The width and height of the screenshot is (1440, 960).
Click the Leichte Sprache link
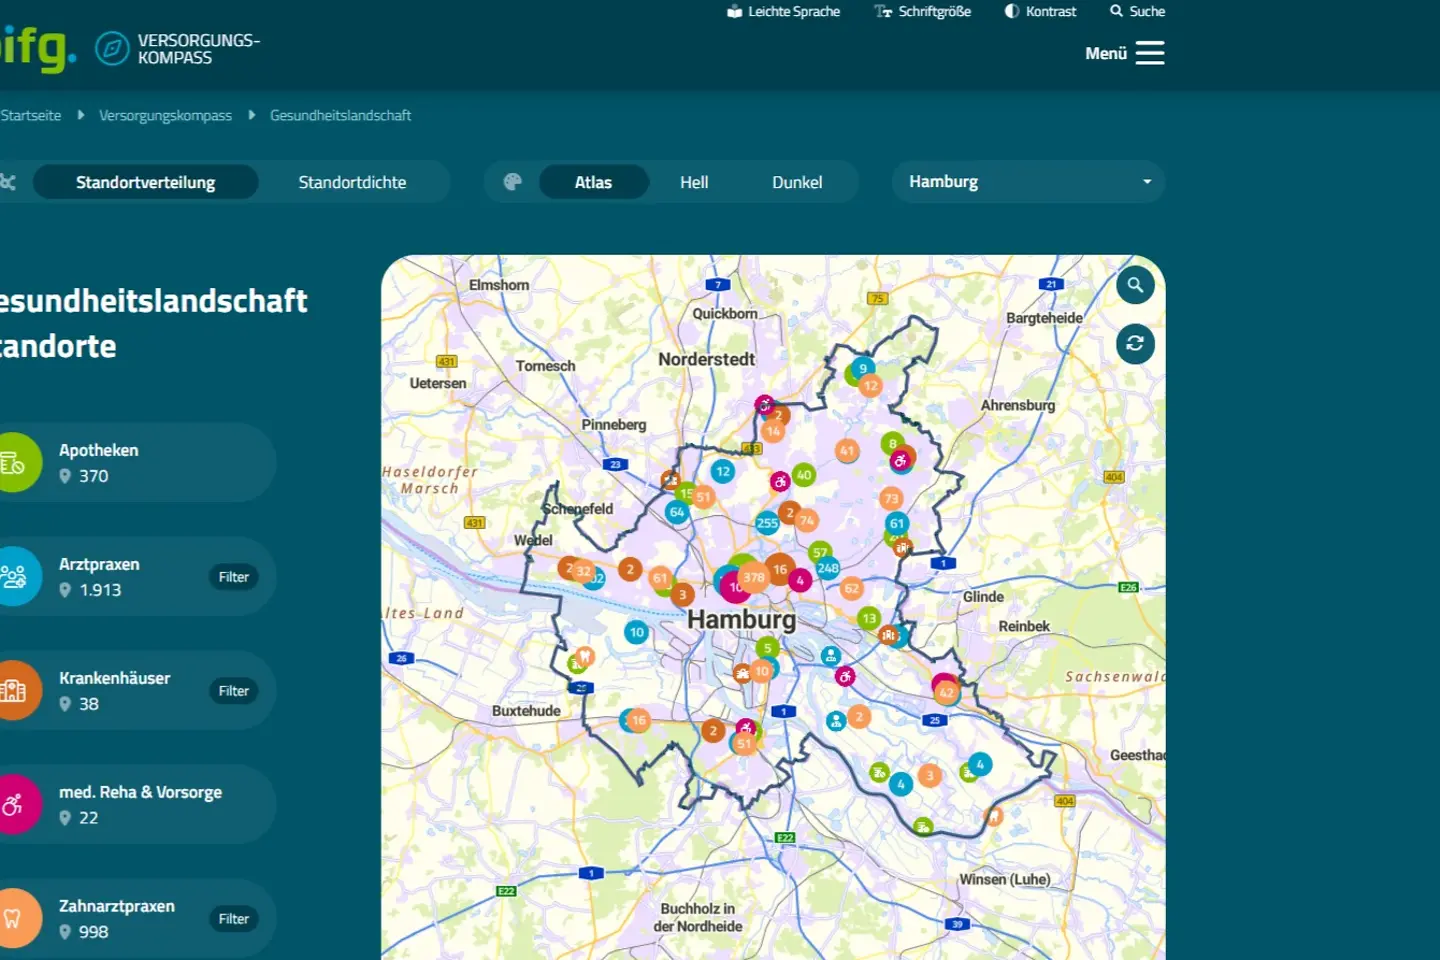click(x=784, y=12)
